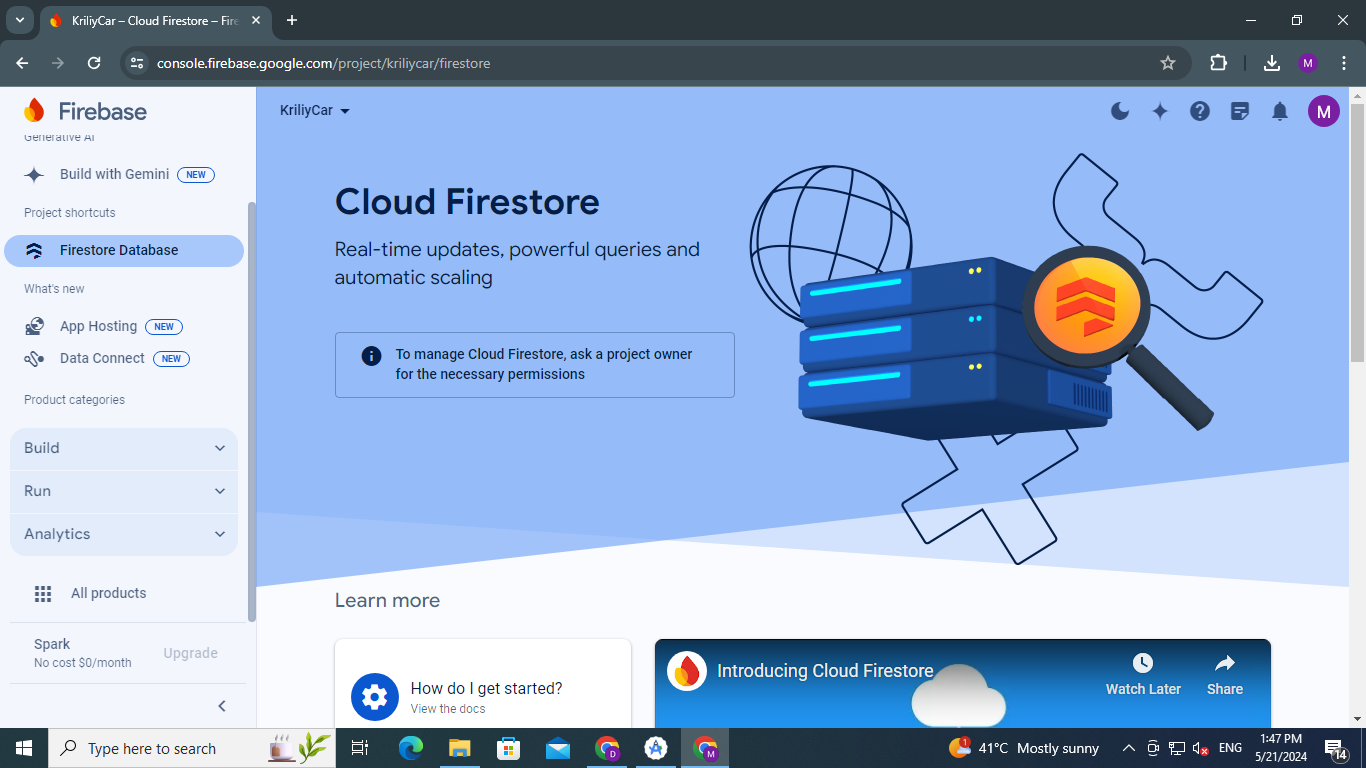
Task: Bookmark page with star icon
Action: 1168,63
